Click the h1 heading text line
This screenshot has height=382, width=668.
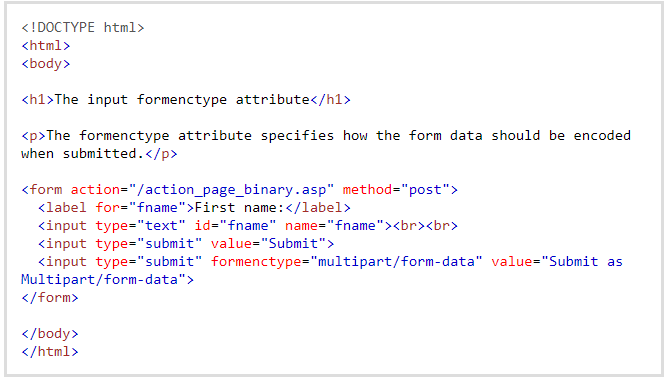pyautogui.click(x=186, y=100)
